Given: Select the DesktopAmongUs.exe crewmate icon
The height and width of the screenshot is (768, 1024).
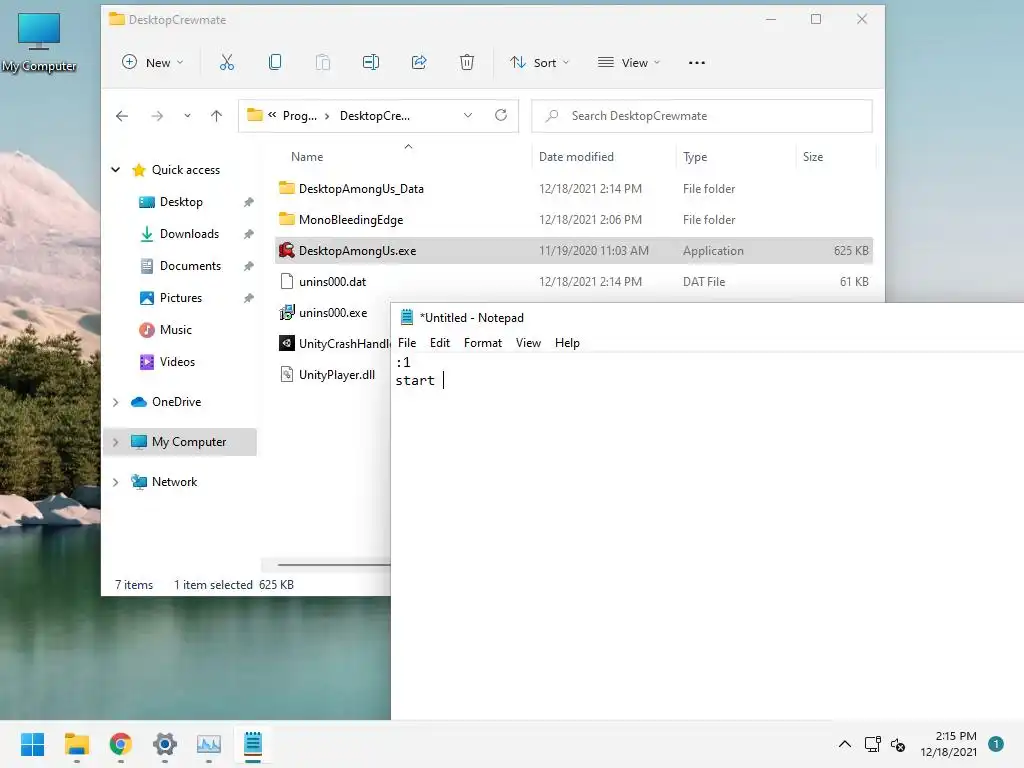Looking at the screenshot, I should (287, 250).
